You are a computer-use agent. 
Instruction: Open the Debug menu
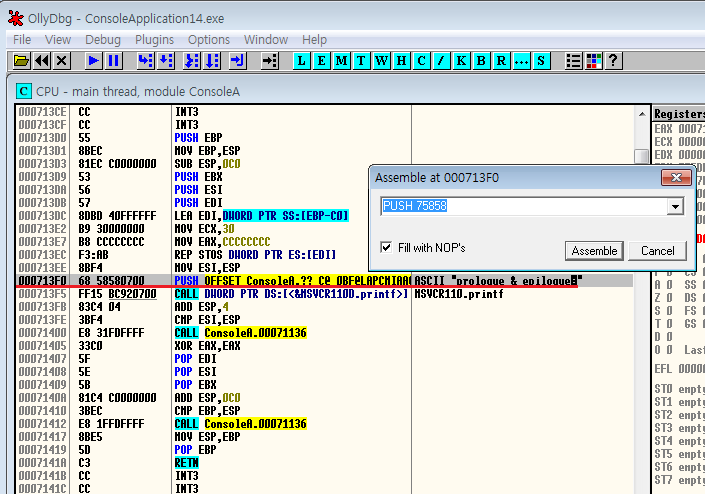103,40
